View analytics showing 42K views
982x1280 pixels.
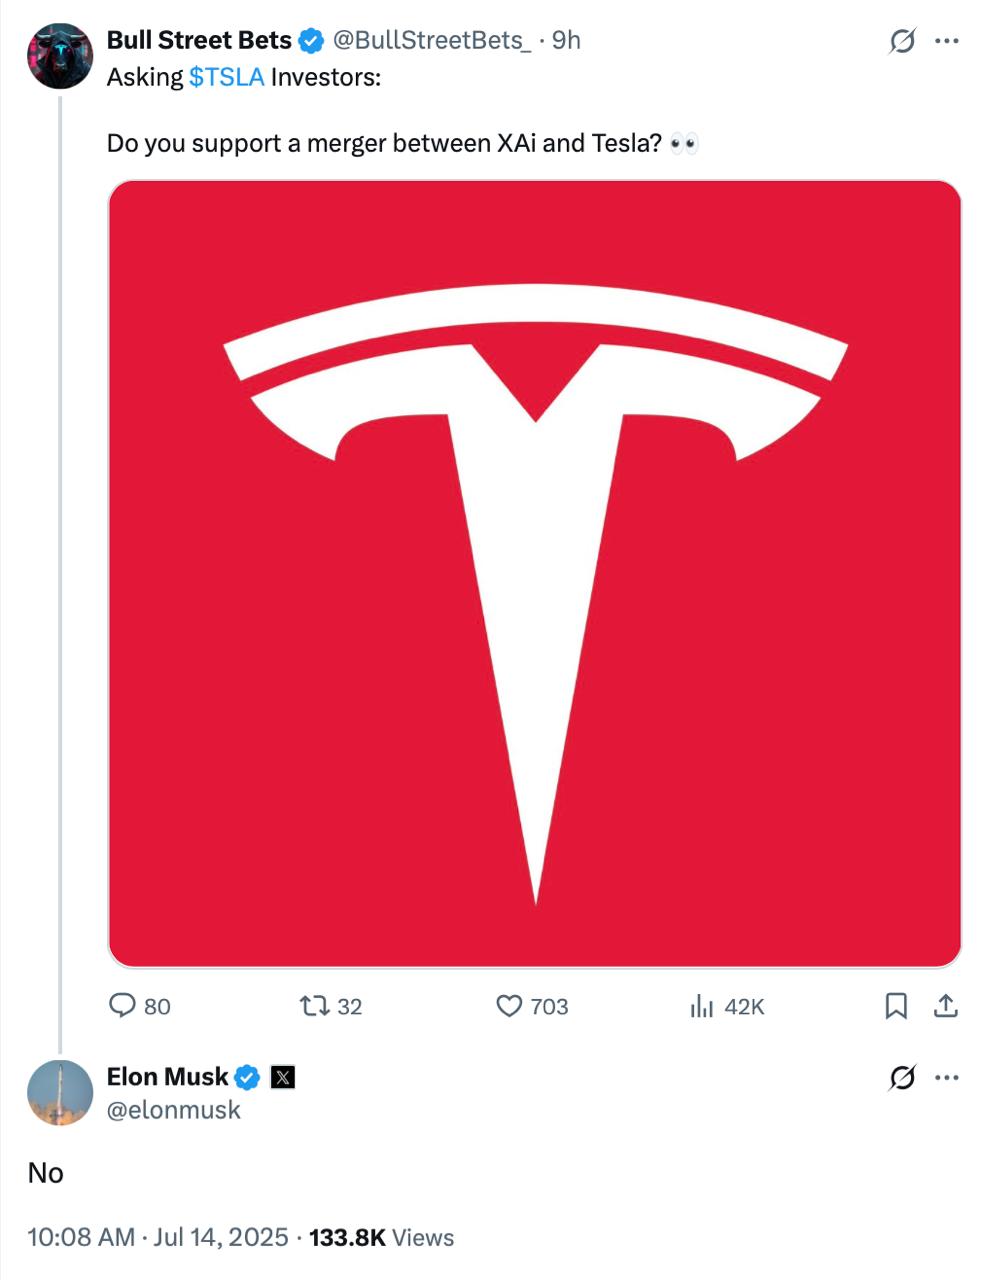(x=727, y=1006)
